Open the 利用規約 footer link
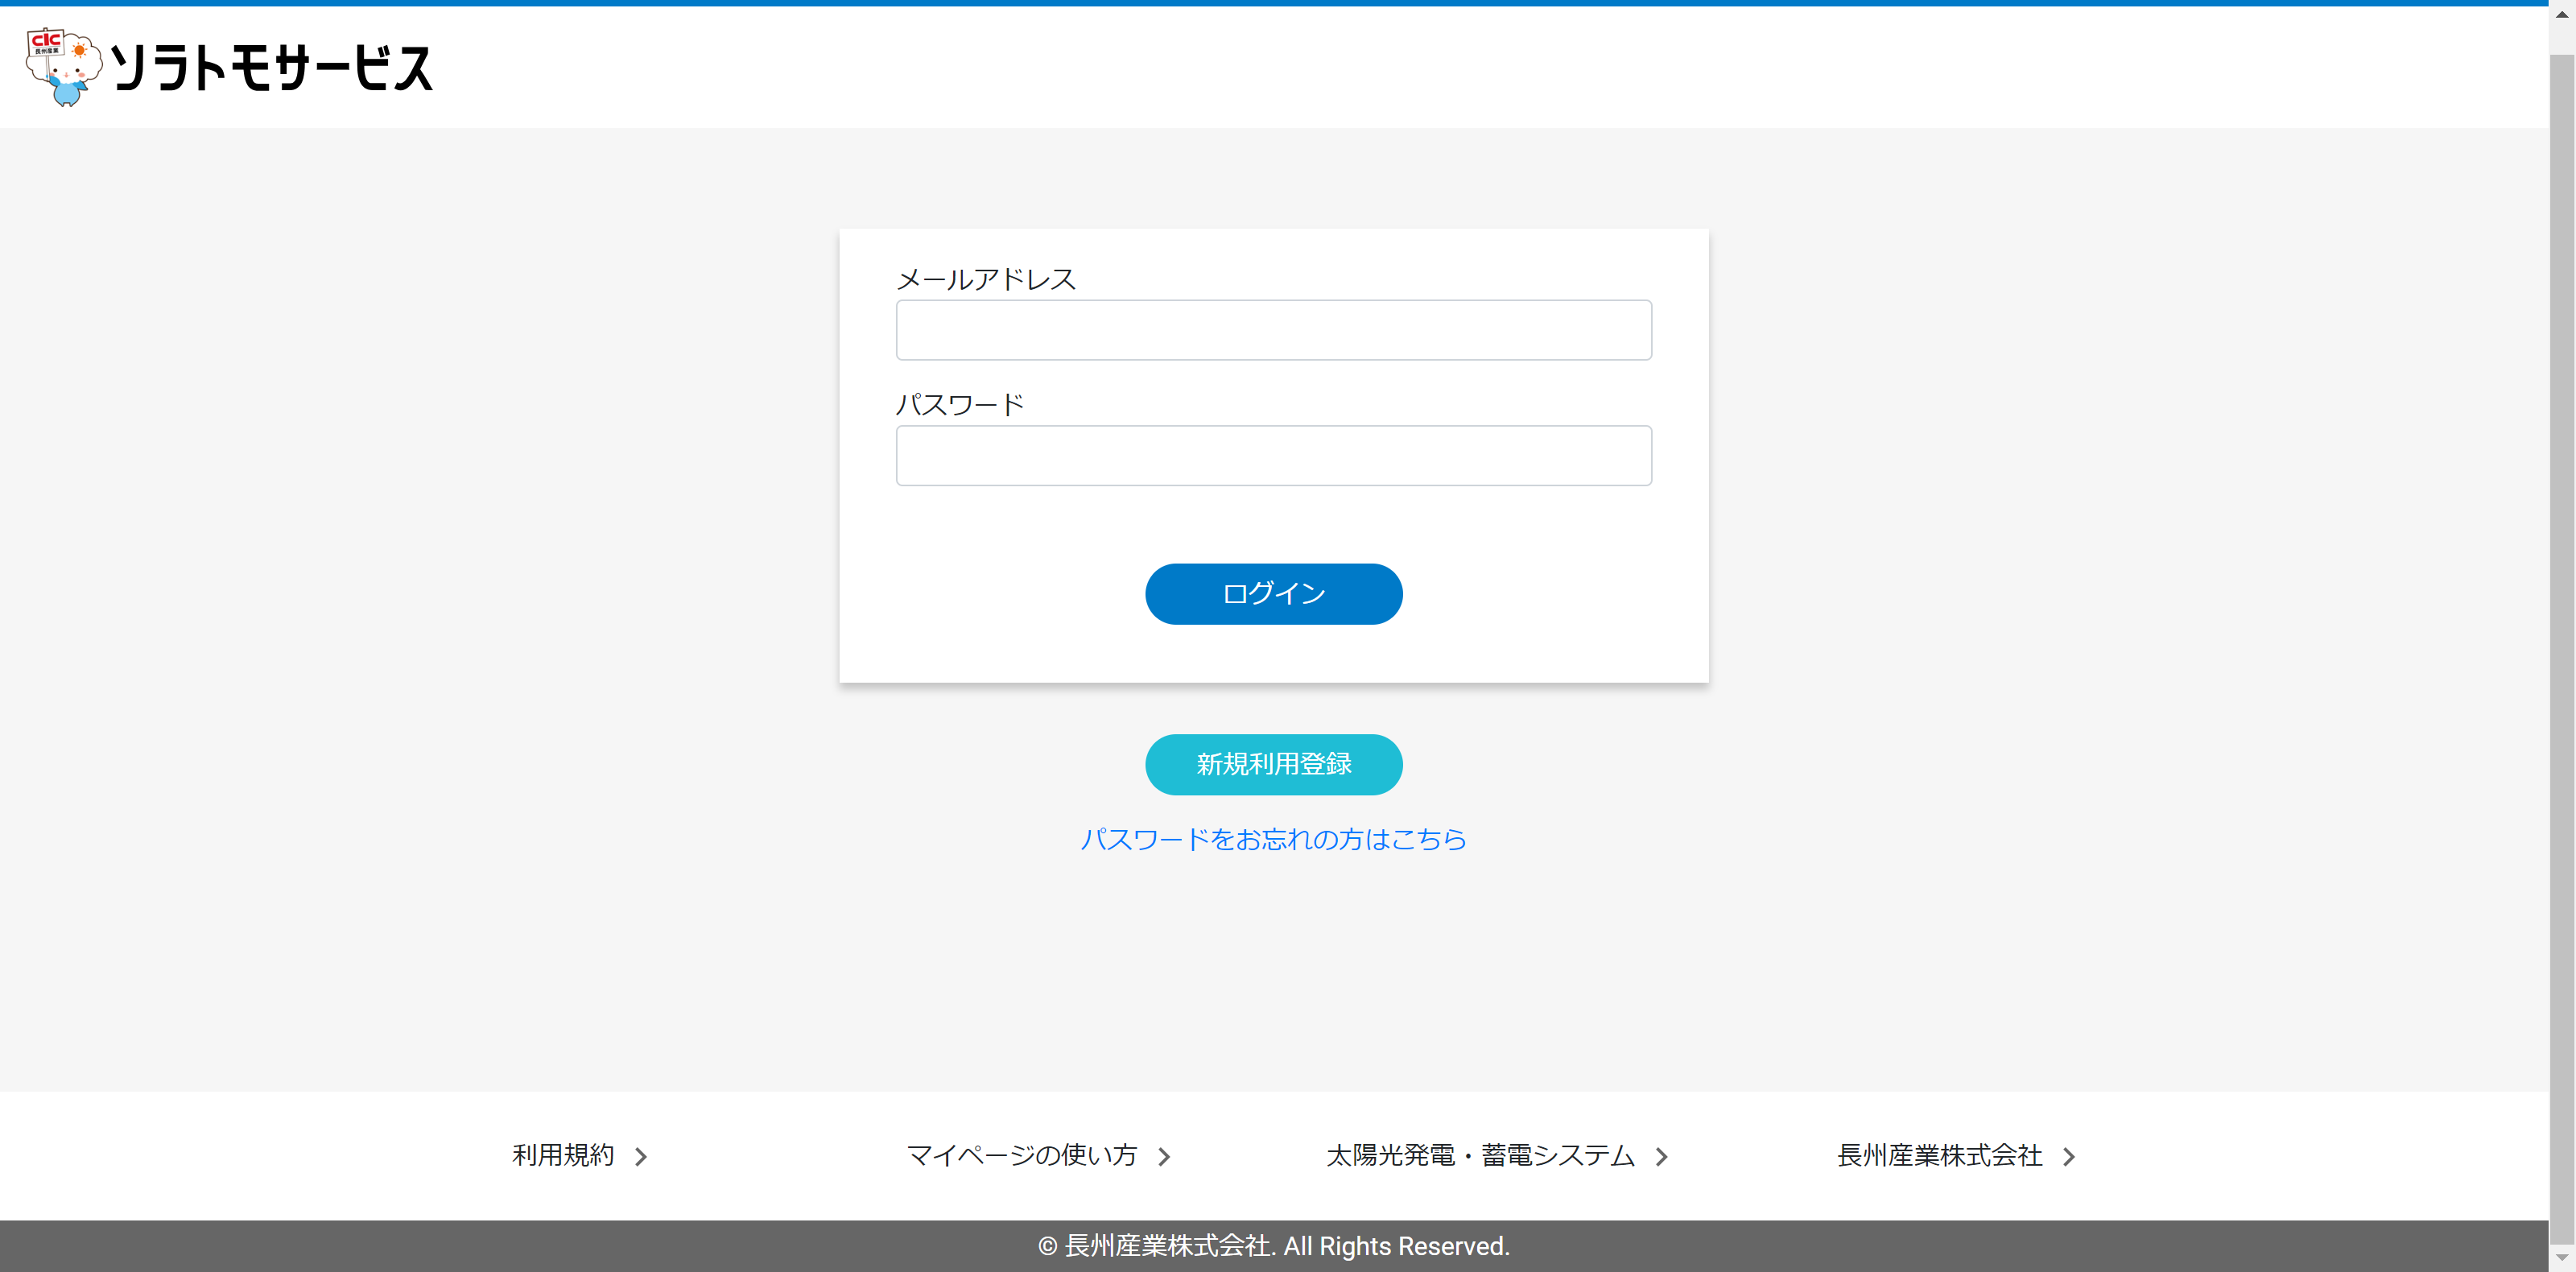 (x=563, y=1155)
